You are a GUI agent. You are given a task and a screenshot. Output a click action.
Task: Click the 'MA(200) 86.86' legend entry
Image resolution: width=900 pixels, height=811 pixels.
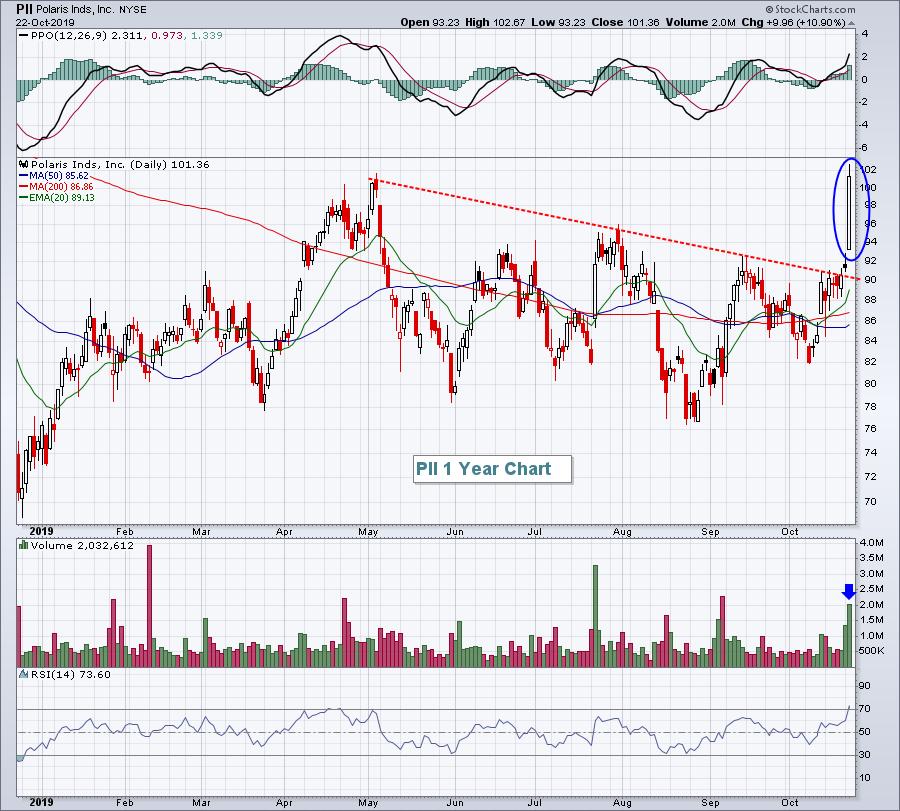(61, 187)
